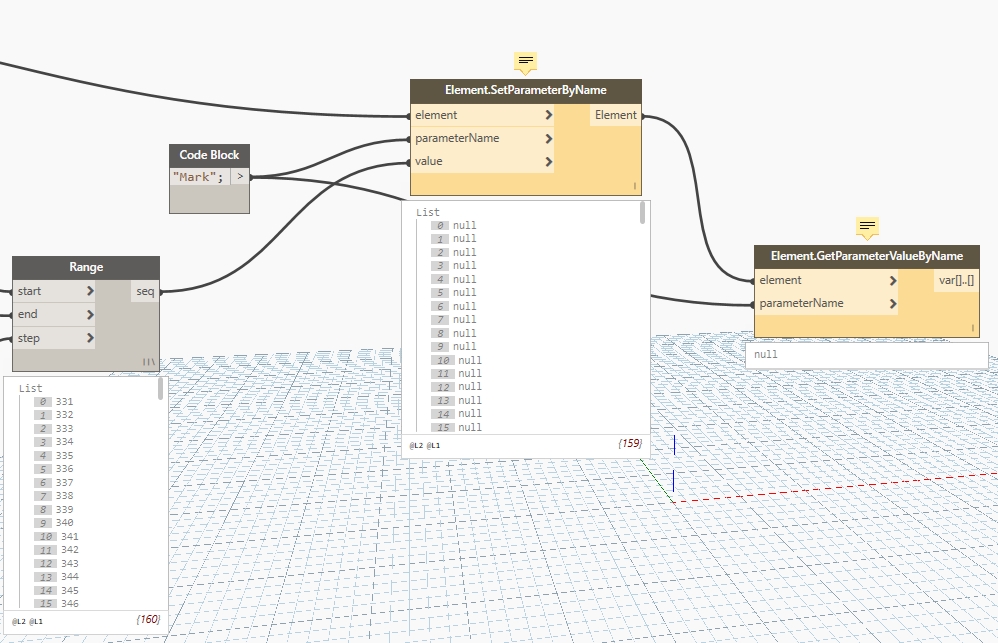Click the lacing icon on Range node
Viewport: 998px width, 643px height.
tap(149, 362)
